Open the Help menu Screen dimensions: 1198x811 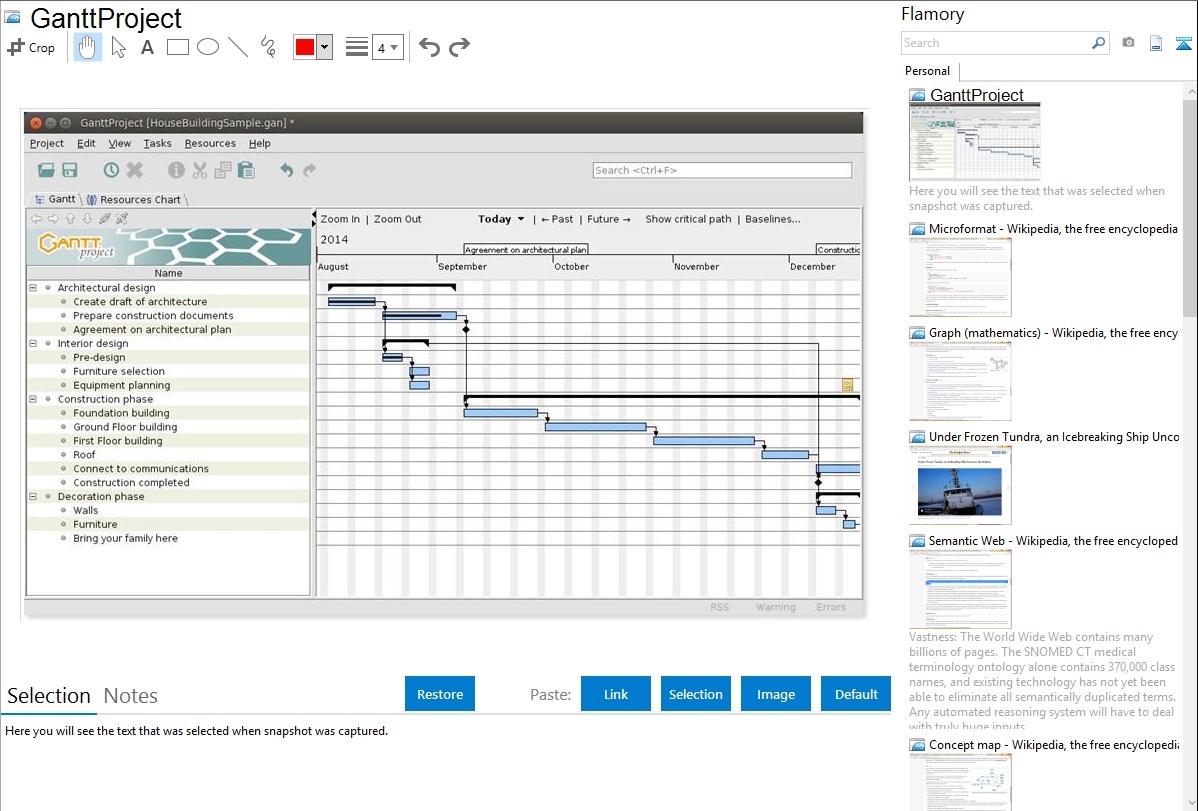(260, 144)
